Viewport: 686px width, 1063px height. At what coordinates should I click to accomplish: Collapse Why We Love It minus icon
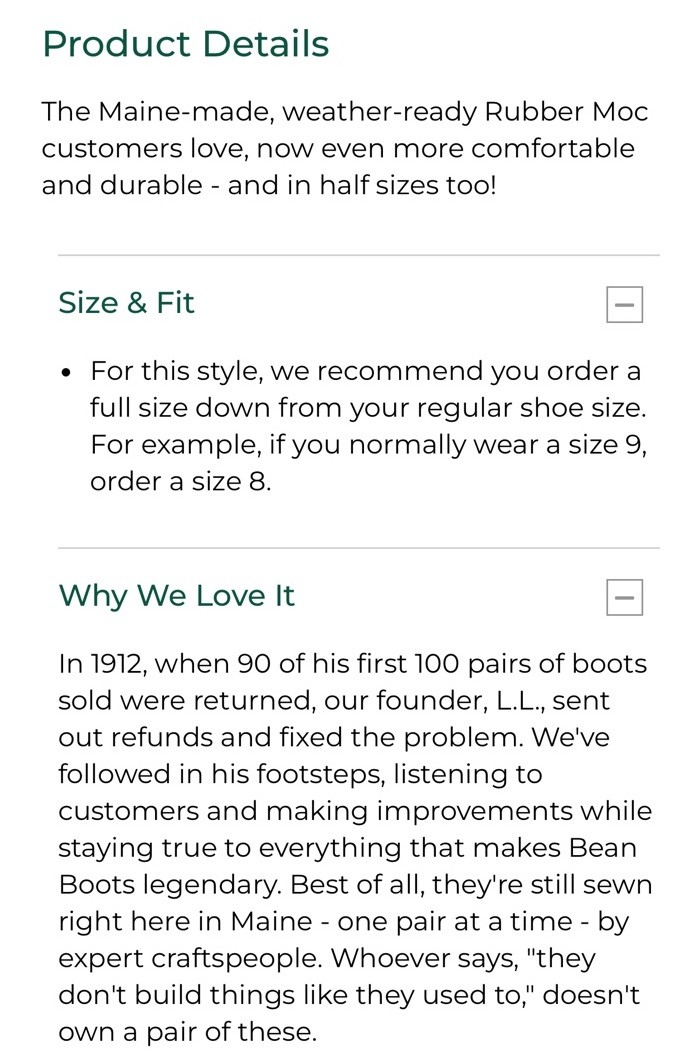click(624, 598)
